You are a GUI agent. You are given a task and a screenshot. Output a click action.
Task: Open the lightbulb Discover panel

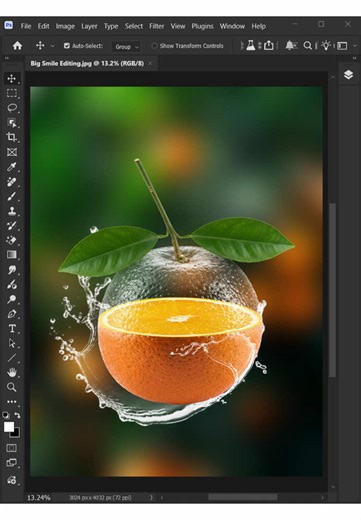[x=326, y=46]
